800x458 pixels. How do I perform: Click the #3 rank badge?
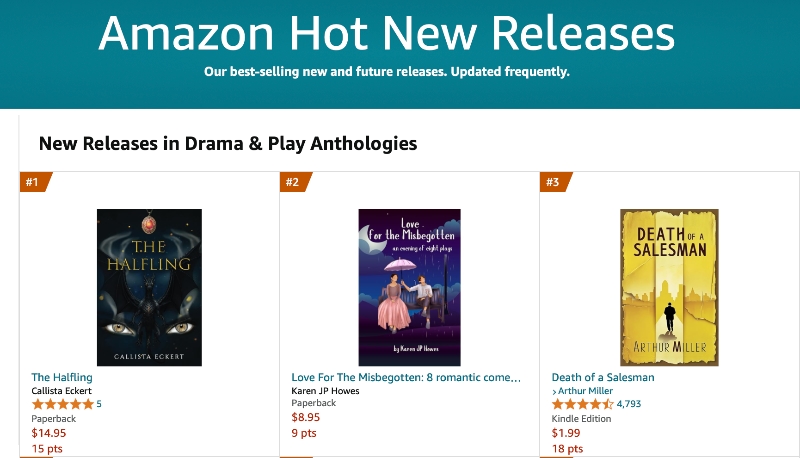point(556,182)
